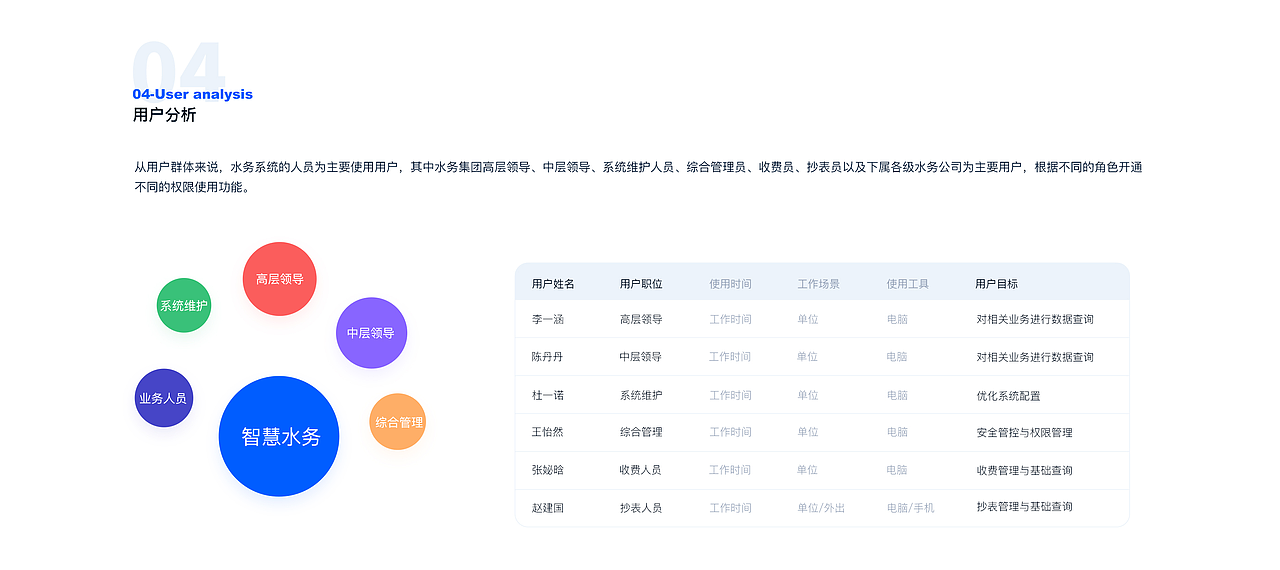Viewport: 1280px width, 570px height.
Task: Select the name cell 王怡然
Action: (x=548, y=432)
